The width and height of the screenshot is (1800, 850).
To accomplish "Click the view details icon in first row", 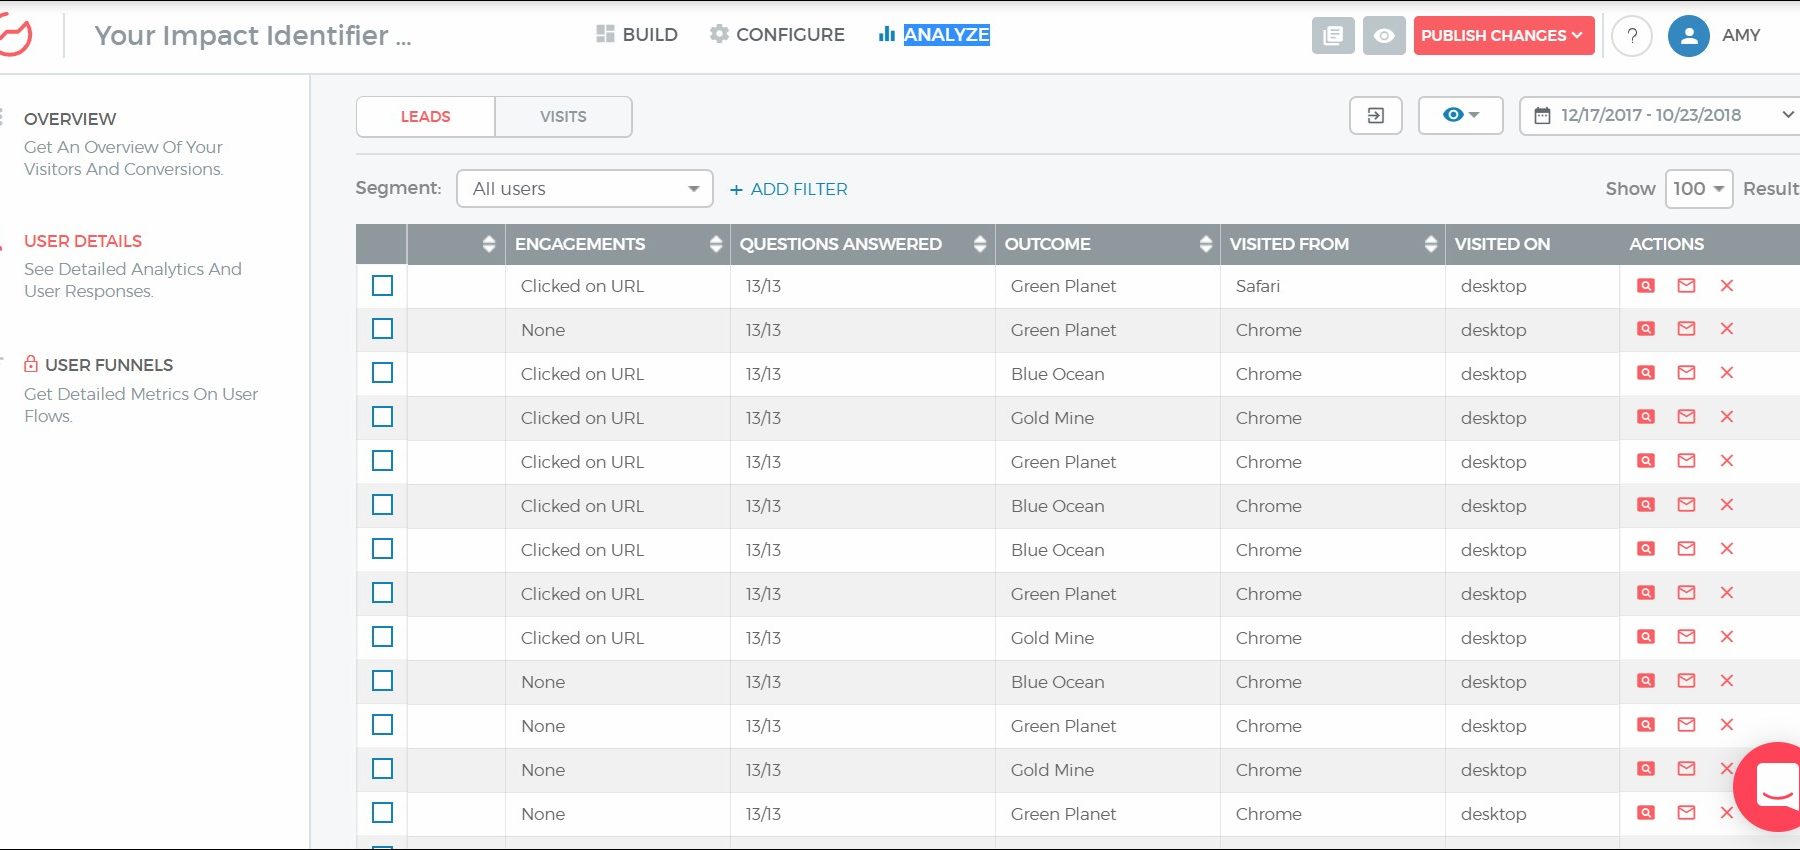I will click(1645, 286).
